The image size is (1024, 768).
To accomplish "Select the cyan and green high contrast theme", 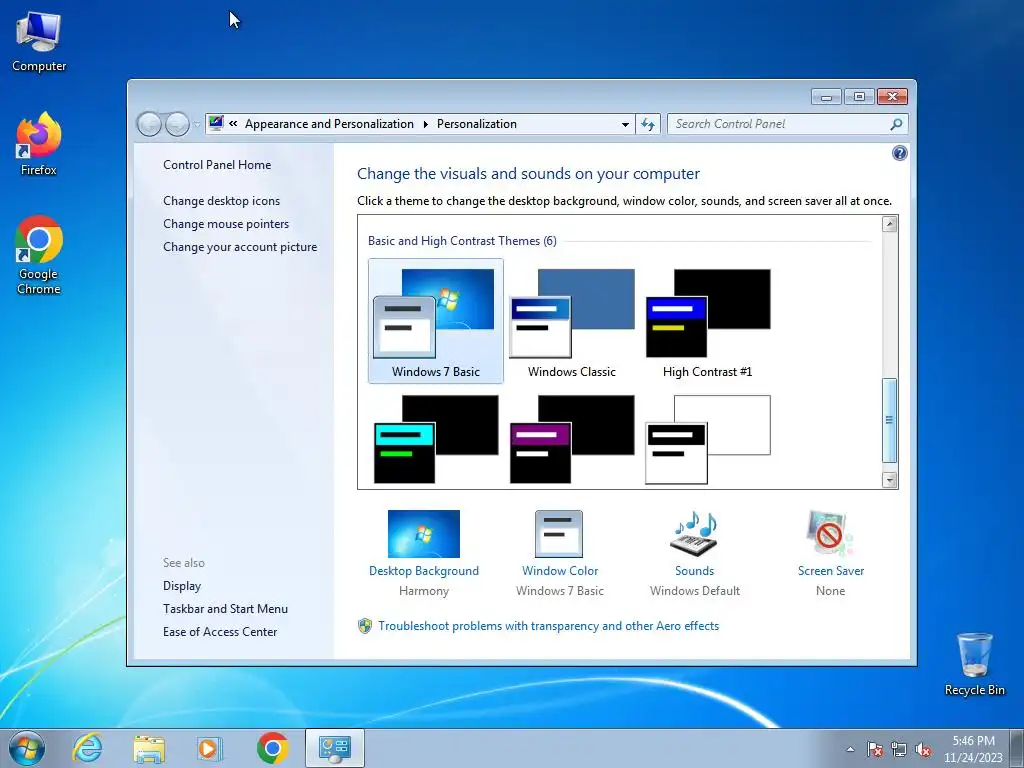I will click(x=436, y=439).
